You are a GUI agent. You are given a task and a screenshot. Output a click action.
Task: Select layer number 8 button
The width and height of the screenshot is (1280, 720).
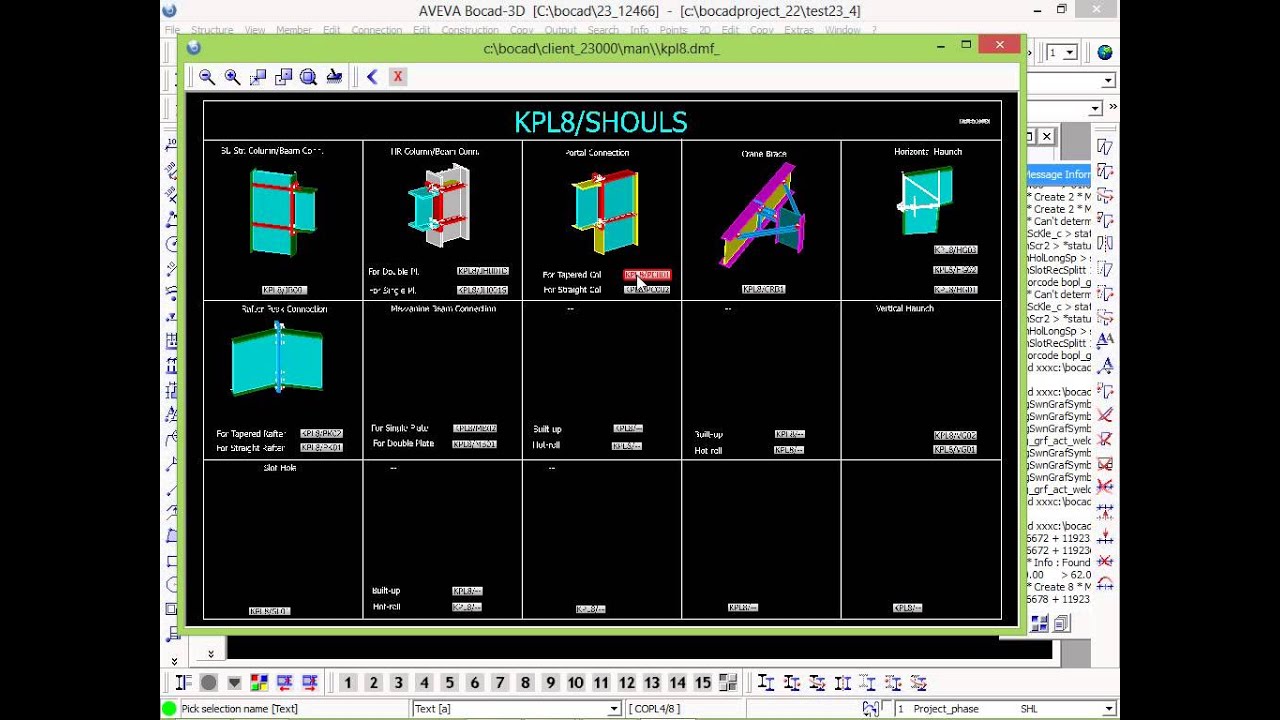(x=525, y=683)
